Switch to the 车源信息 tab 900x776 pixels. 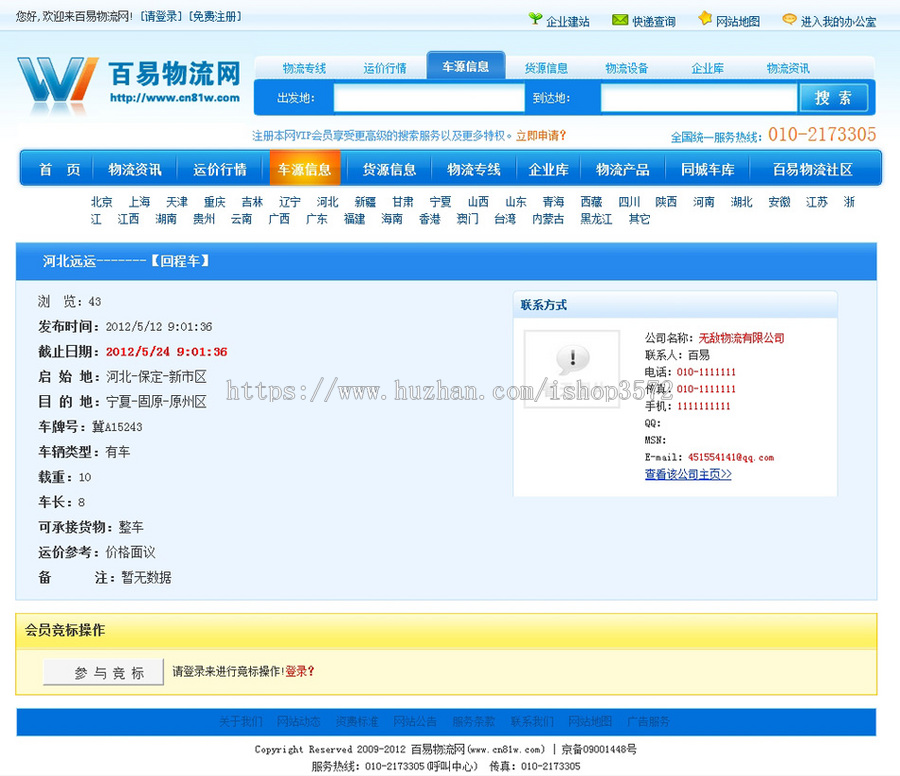[467, 65]
